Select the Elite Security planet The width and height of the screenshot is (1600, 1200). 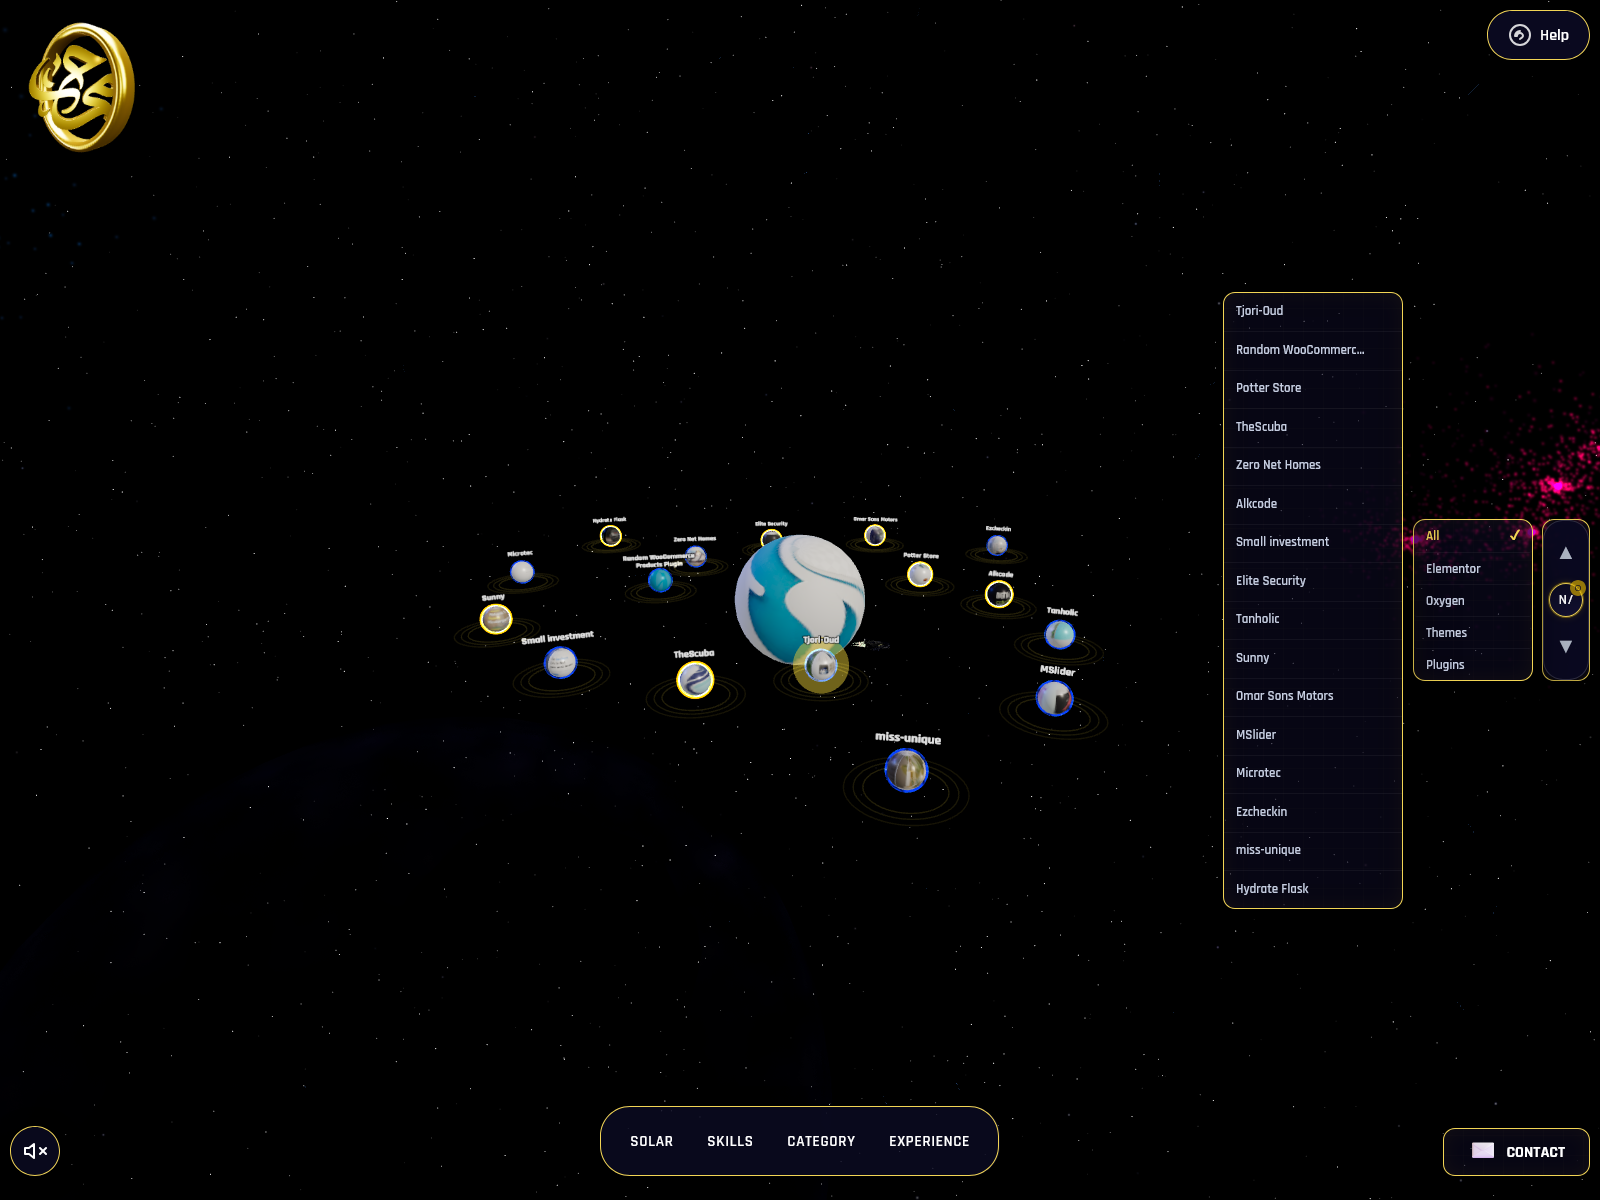771,538
